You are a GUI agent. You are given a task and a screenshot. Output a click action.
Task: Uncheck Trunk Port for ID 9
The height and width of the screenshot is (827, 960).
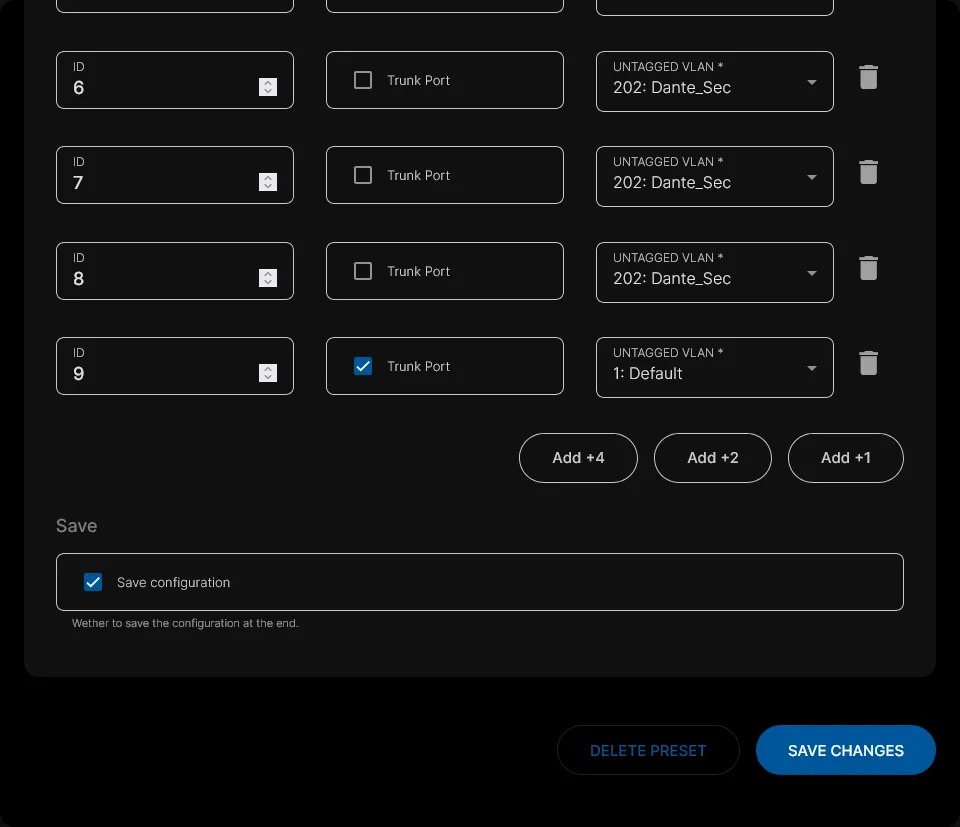point(363,366)
